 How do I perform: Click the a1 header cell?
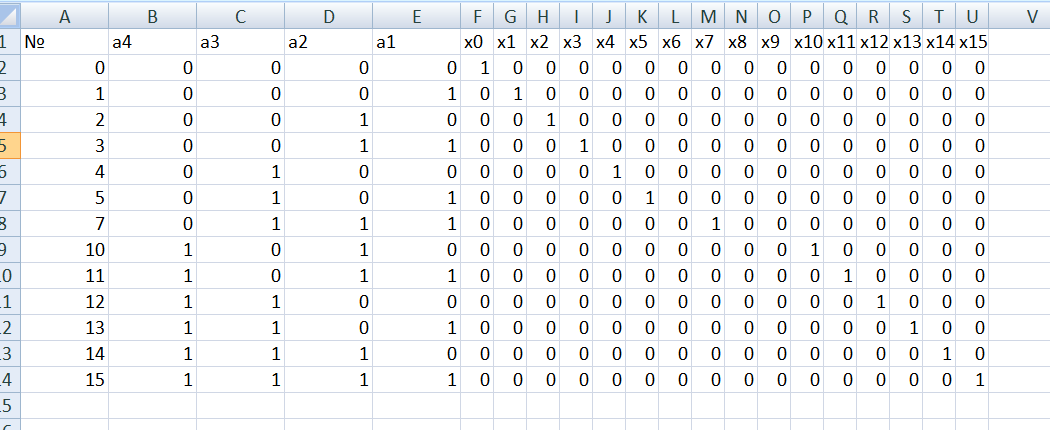[416, 42]
